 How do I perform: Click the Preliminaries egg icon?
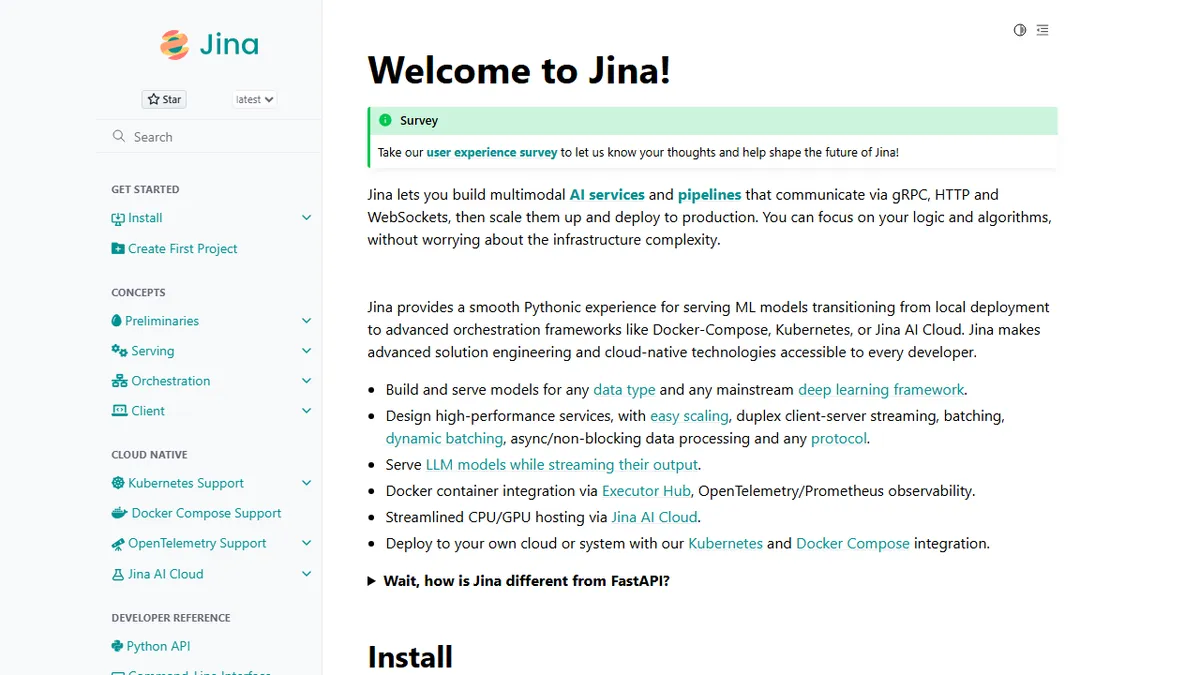117,321
